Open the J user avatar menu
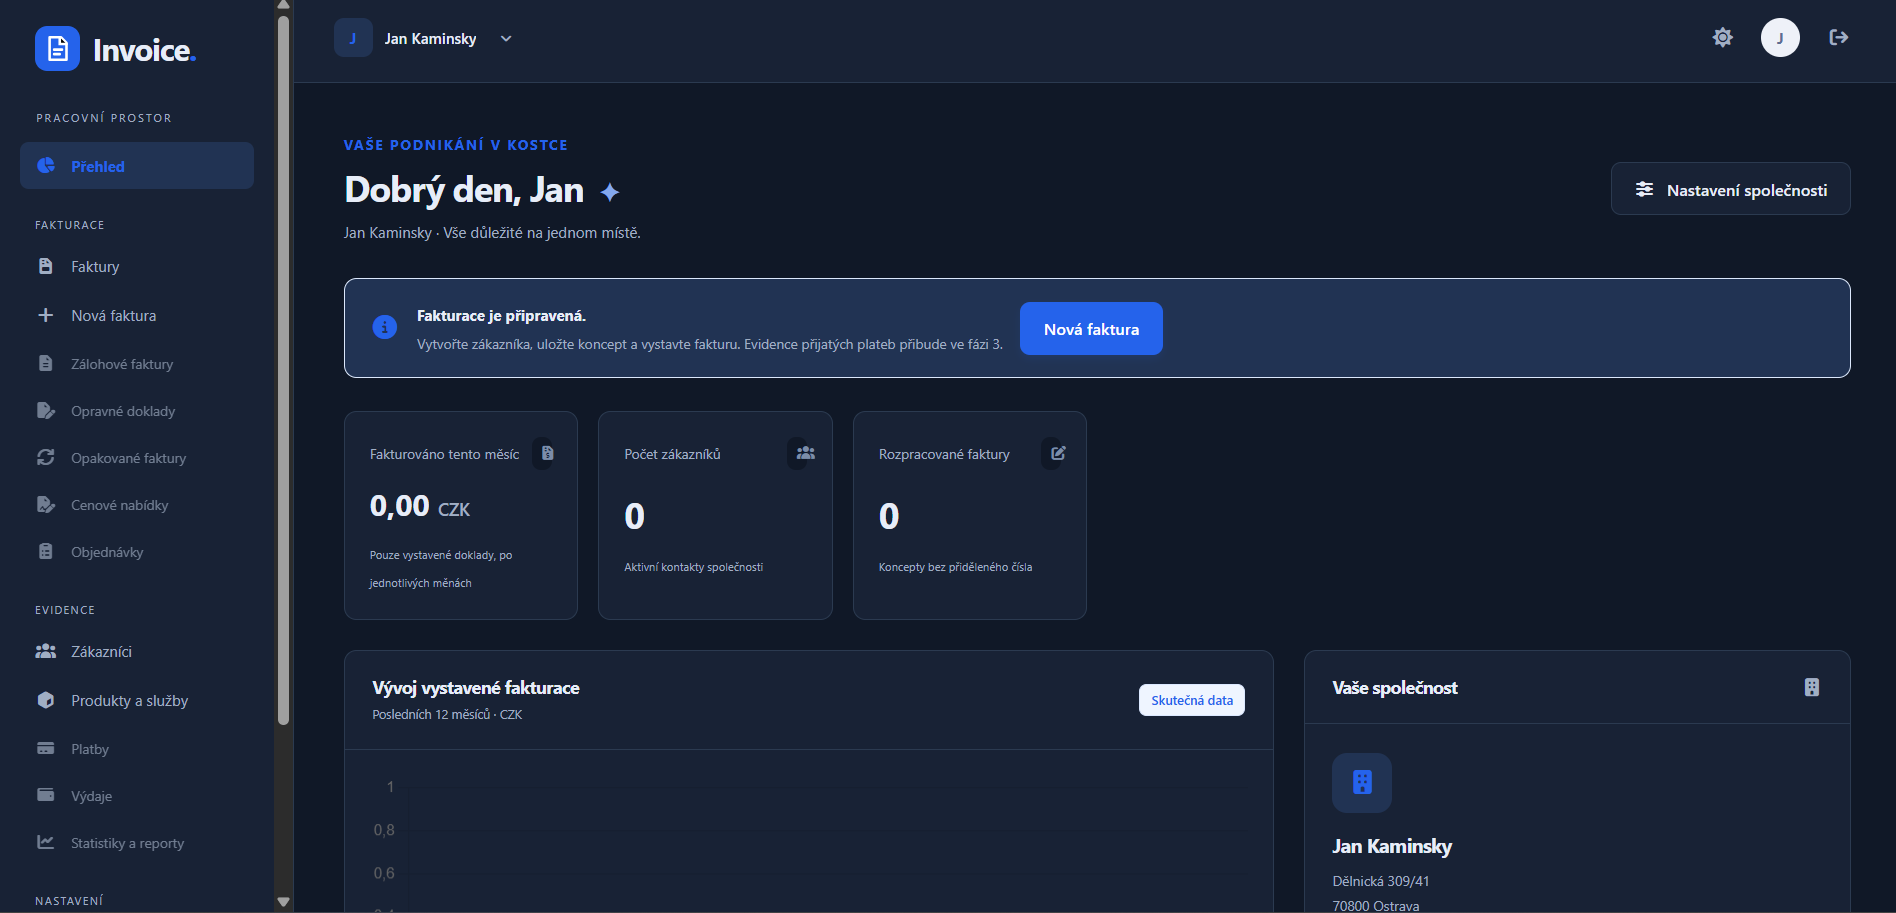1896x913 pixels. (x=1780, y=38)
